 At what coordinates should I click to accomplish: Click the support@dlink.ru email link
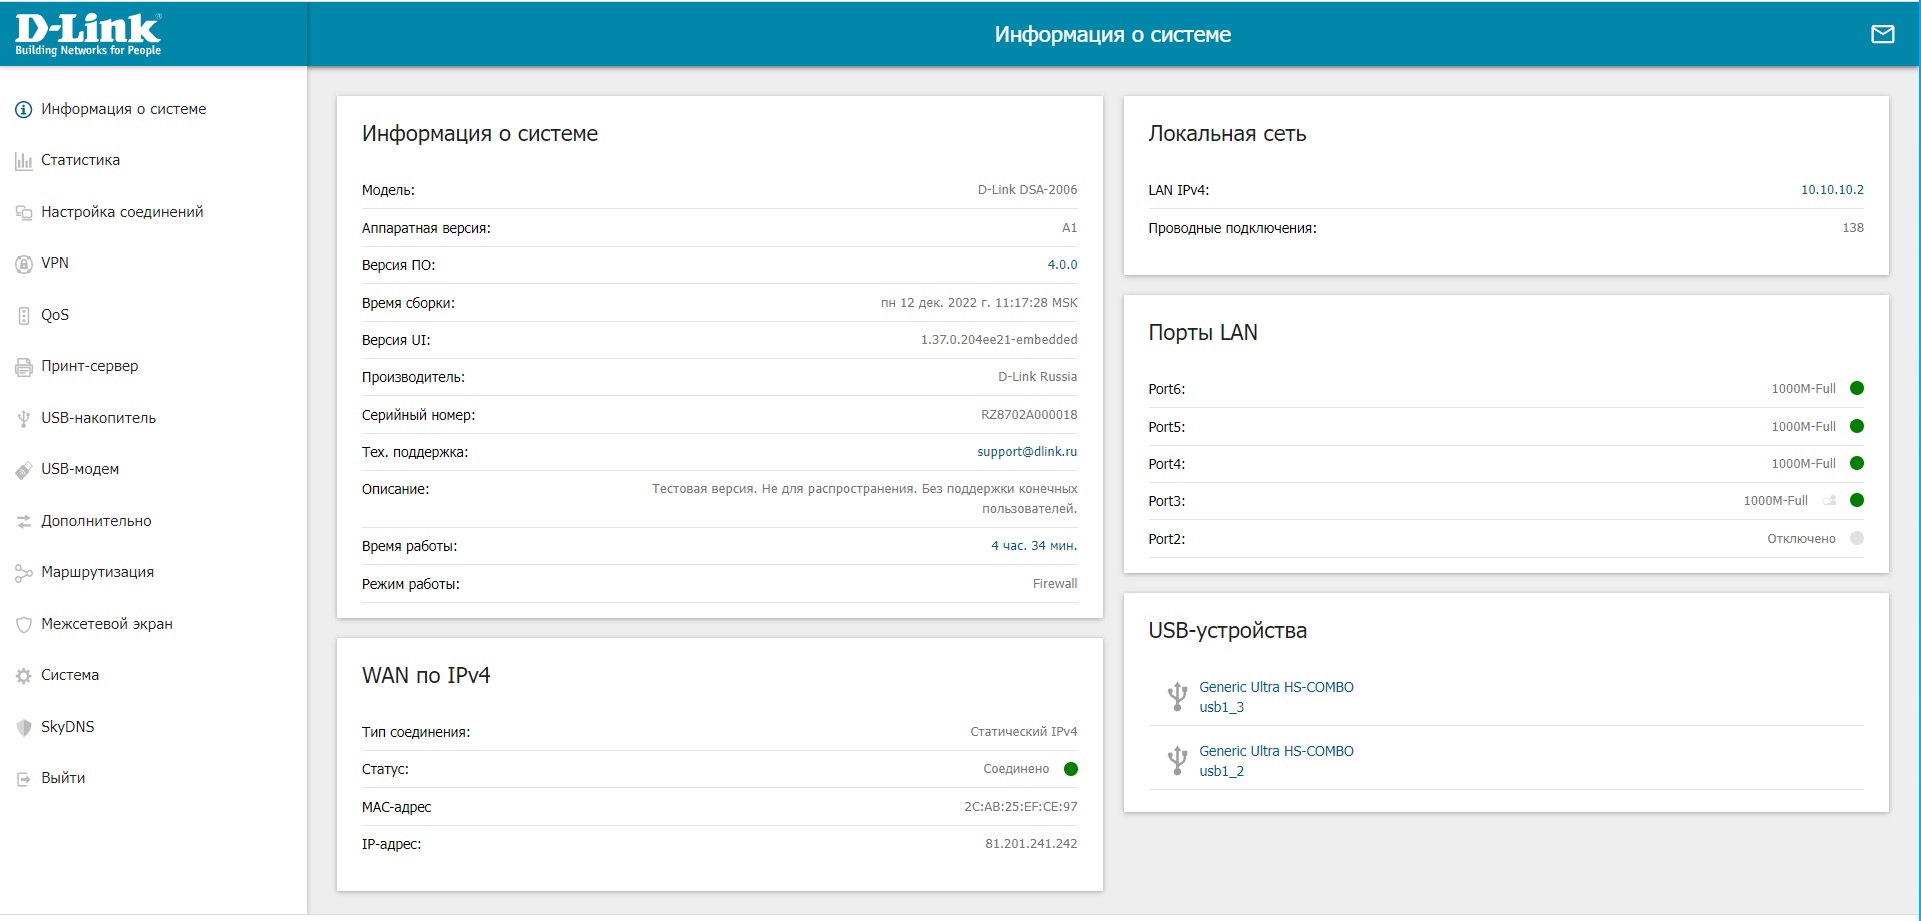point(1027,452)
